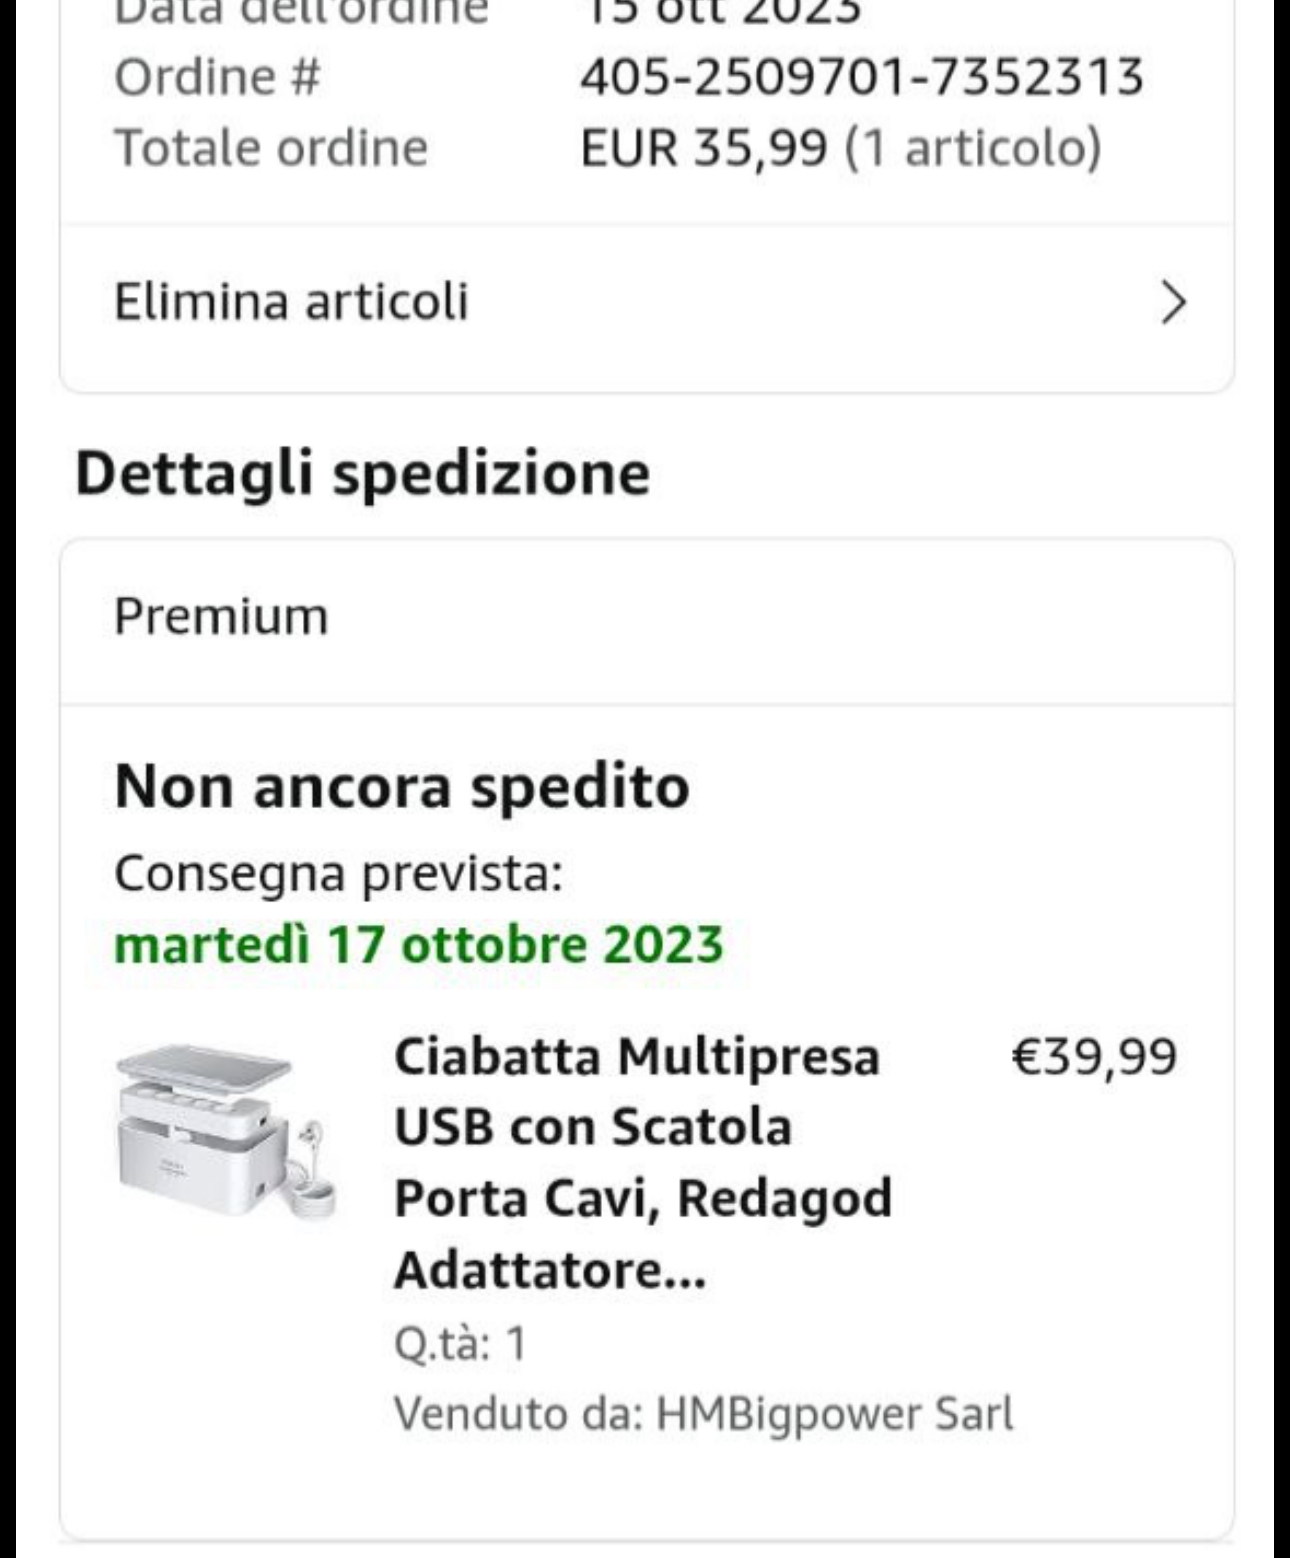
Task: Tap the Totale ordine label
Action: tap(271, 148)
